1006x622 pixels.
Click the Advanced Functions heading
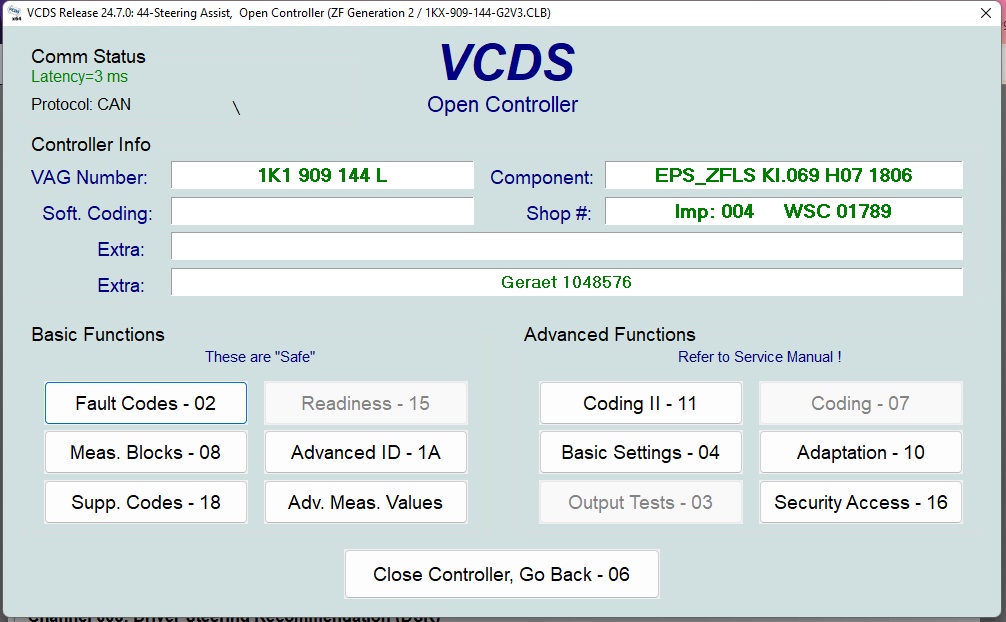pos(610,334)
